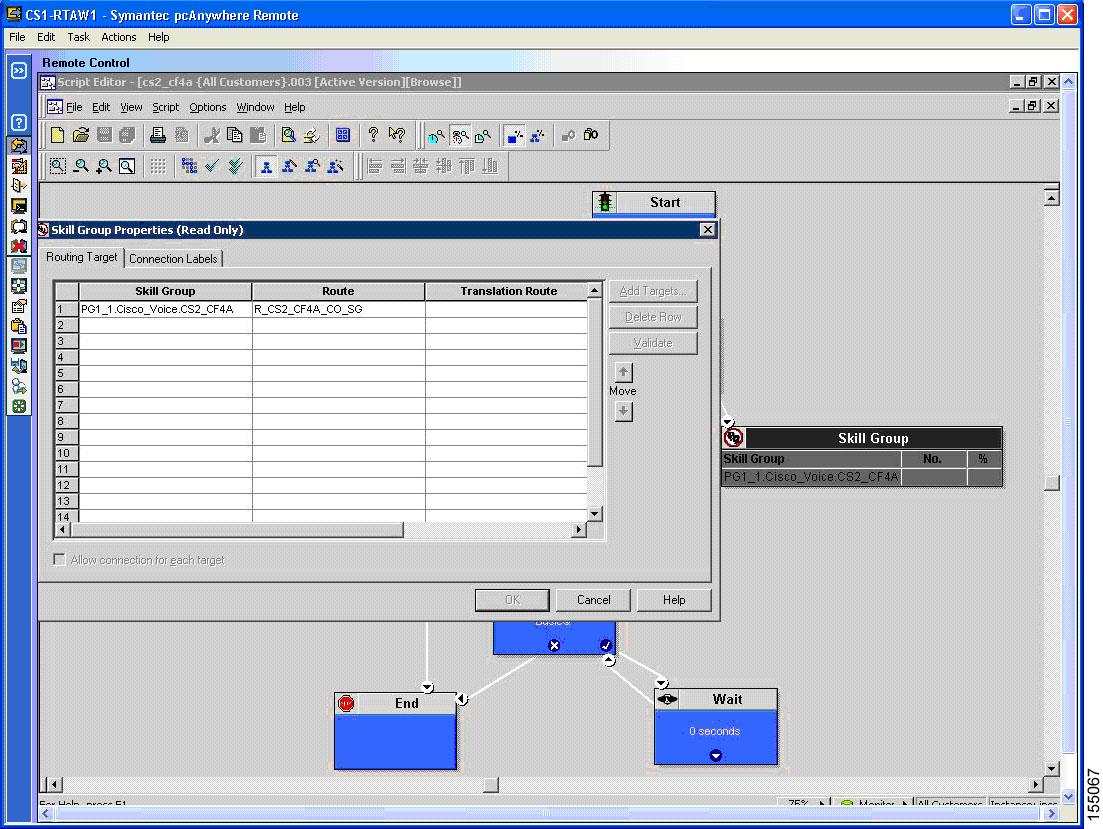The image size is (1103, 829).
Task: Click the pcAnywhere sidebar question mark icon
Action: coord(19,122)
